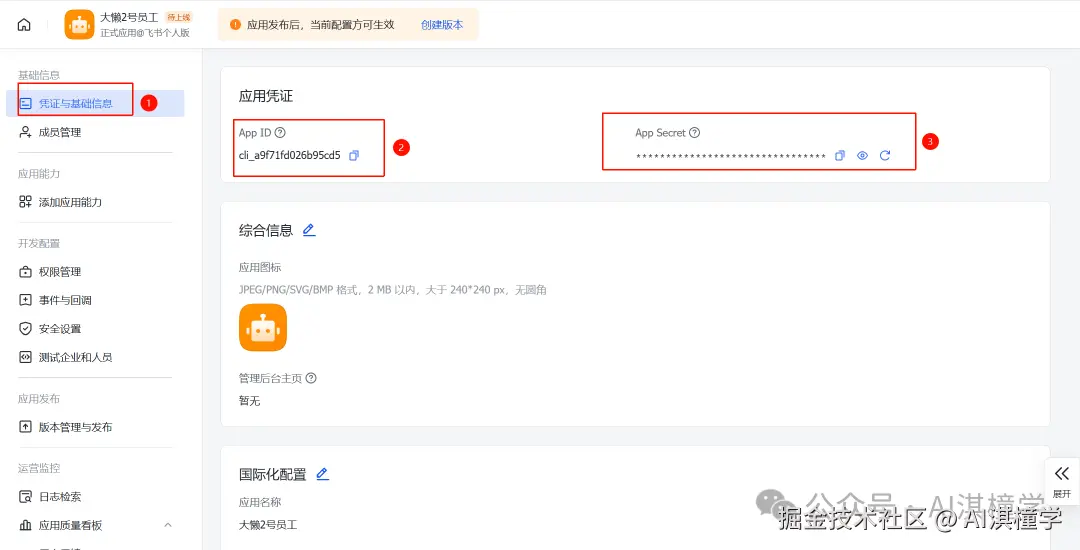Copy the App ID value
The height and width of the screenshot is (550, 1080).
click(x=354, y=156)
